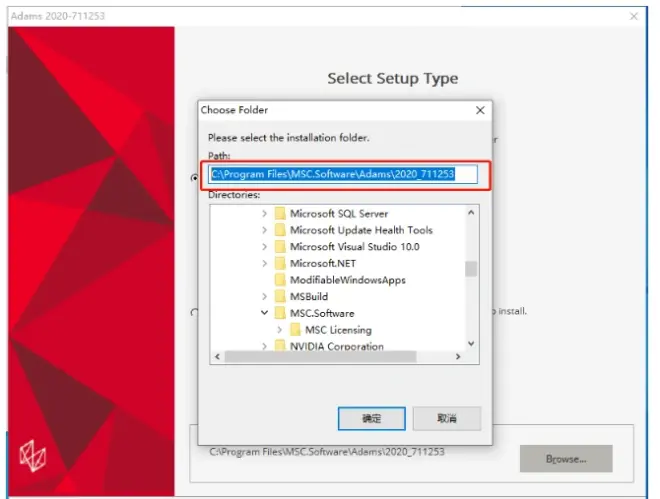The width and height of the screenshot is (660, 499).
Task: Select the 'NVIDIA Corporation' directory label
Action: 337,346
